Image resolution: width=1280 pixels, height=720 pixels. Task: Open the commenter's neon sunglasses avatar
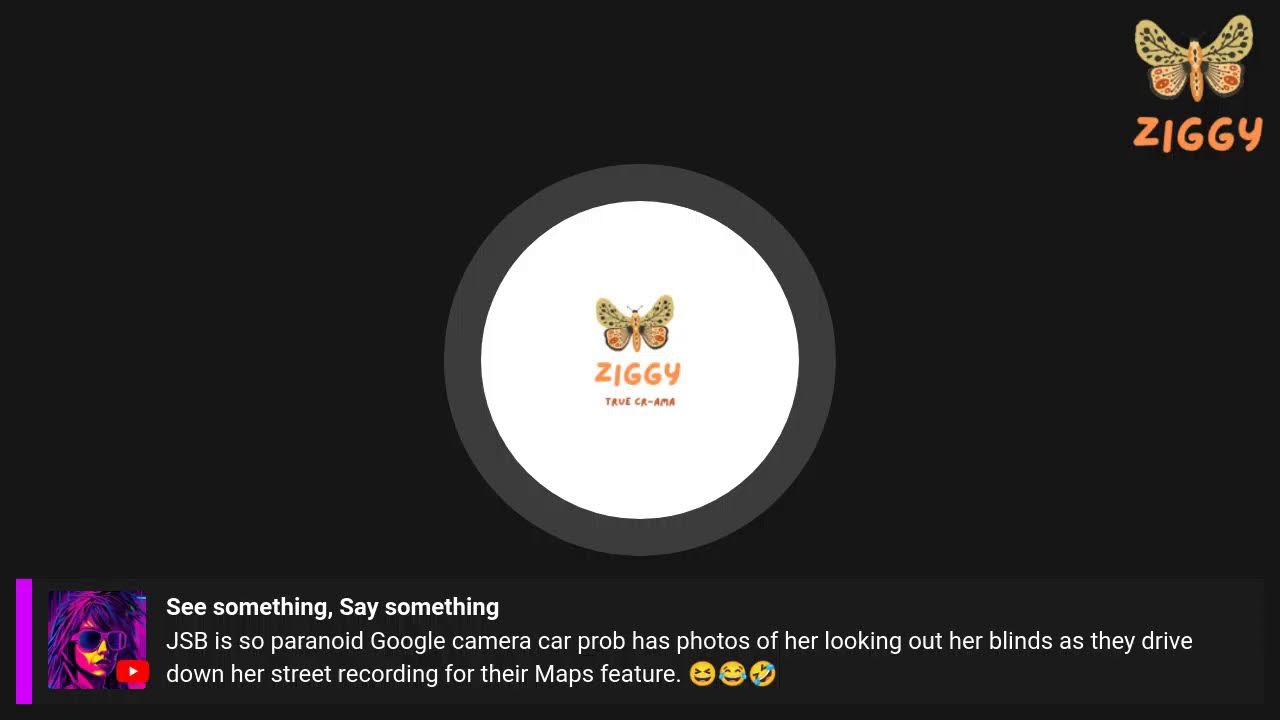(x=97, y=640)
